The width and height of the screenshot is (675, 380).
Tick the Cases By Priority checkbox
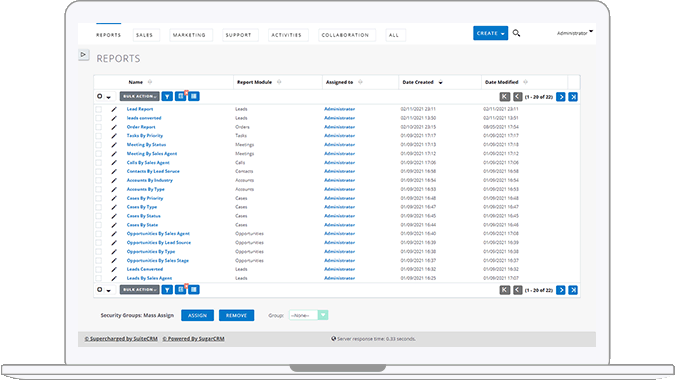pos(99,198)
